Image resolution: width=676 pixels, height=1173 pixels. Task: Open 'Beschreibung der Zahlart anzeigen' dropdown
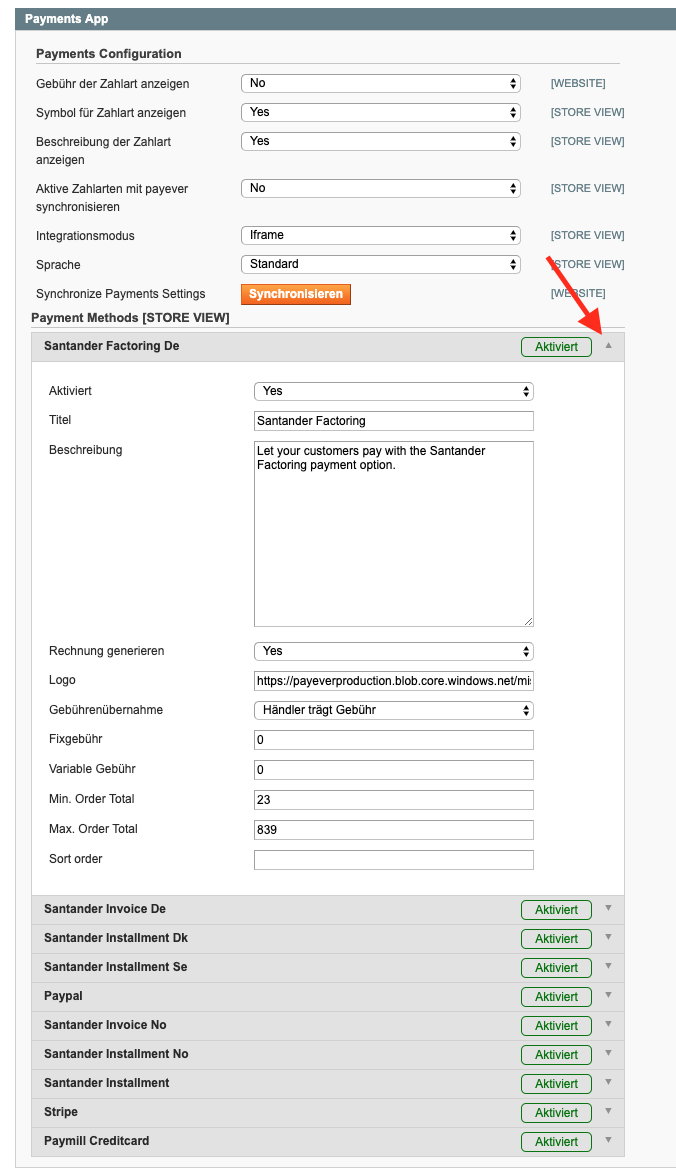pos(381,141)
